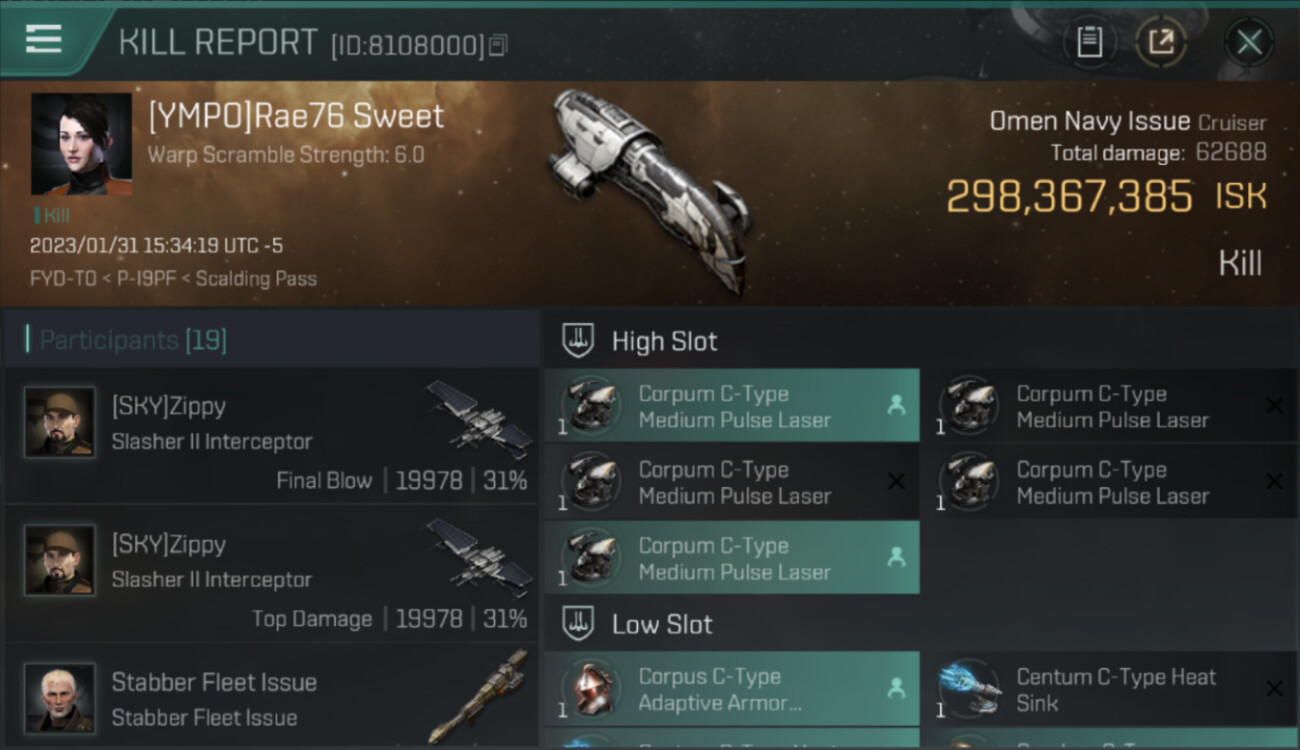Open the Participants [19] tab
This screenshot has width=1300, height=750.
pos(133,340)
